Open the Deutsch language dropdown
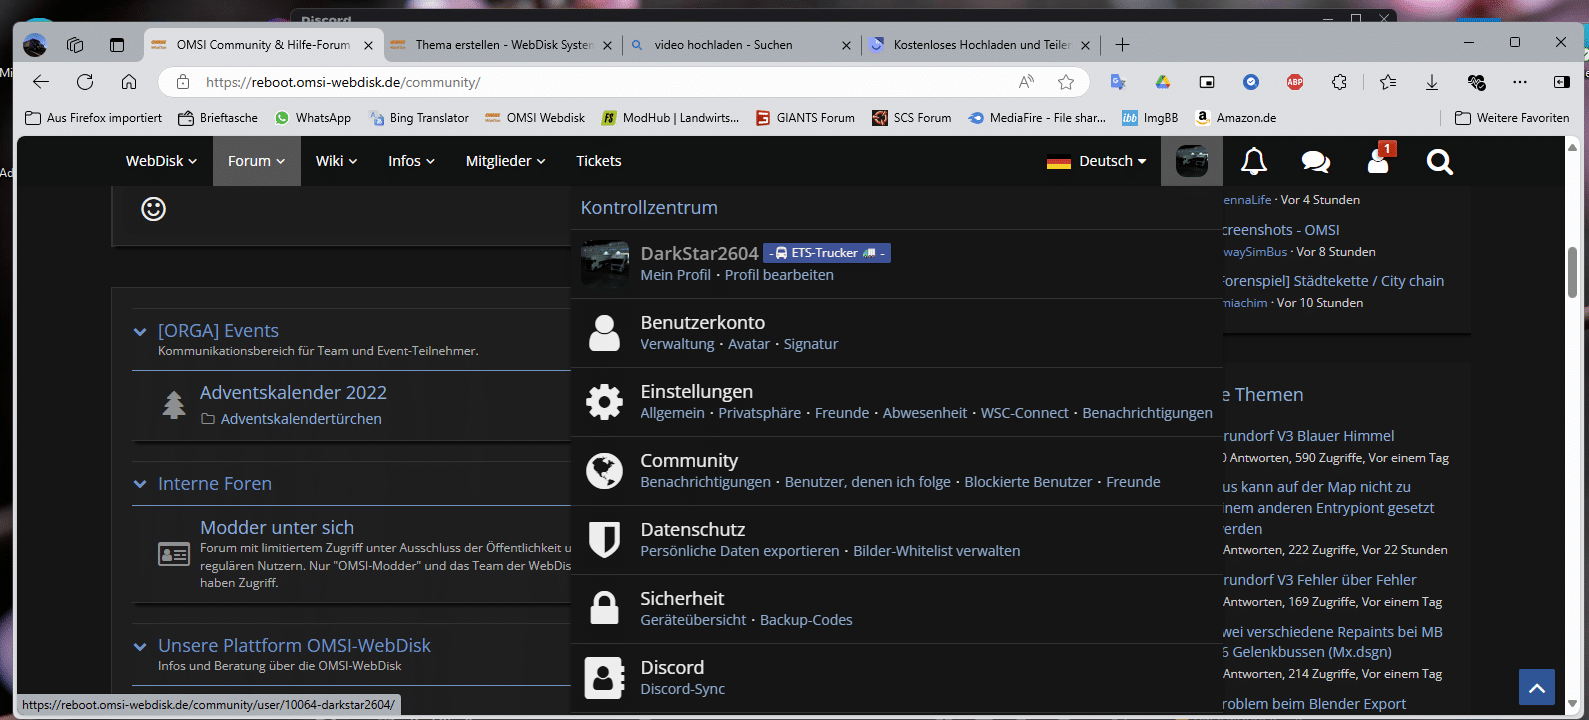Screen dimensions: 1589x720 tap(1097, 161)
